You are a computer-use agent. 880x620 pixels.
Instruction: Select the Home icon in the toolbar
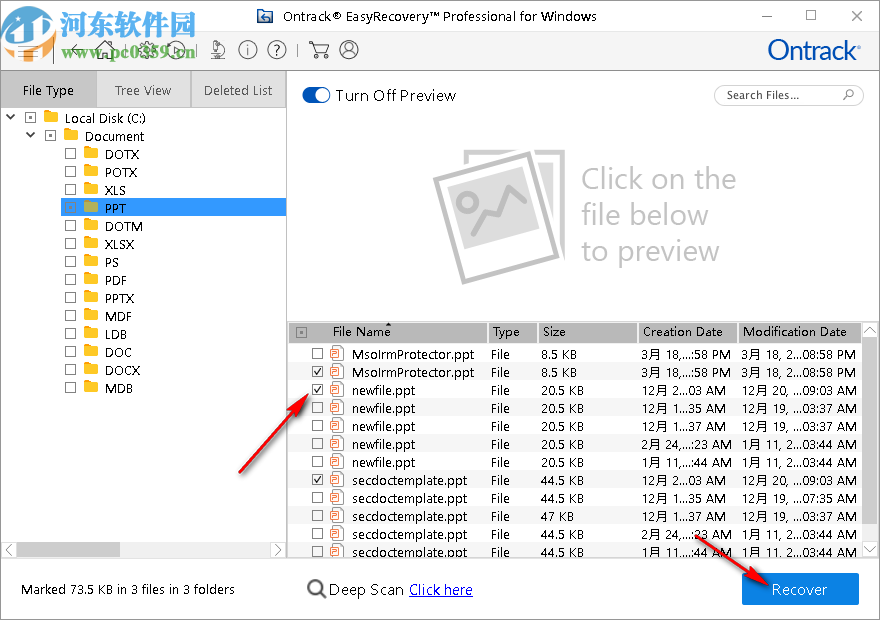105,50
